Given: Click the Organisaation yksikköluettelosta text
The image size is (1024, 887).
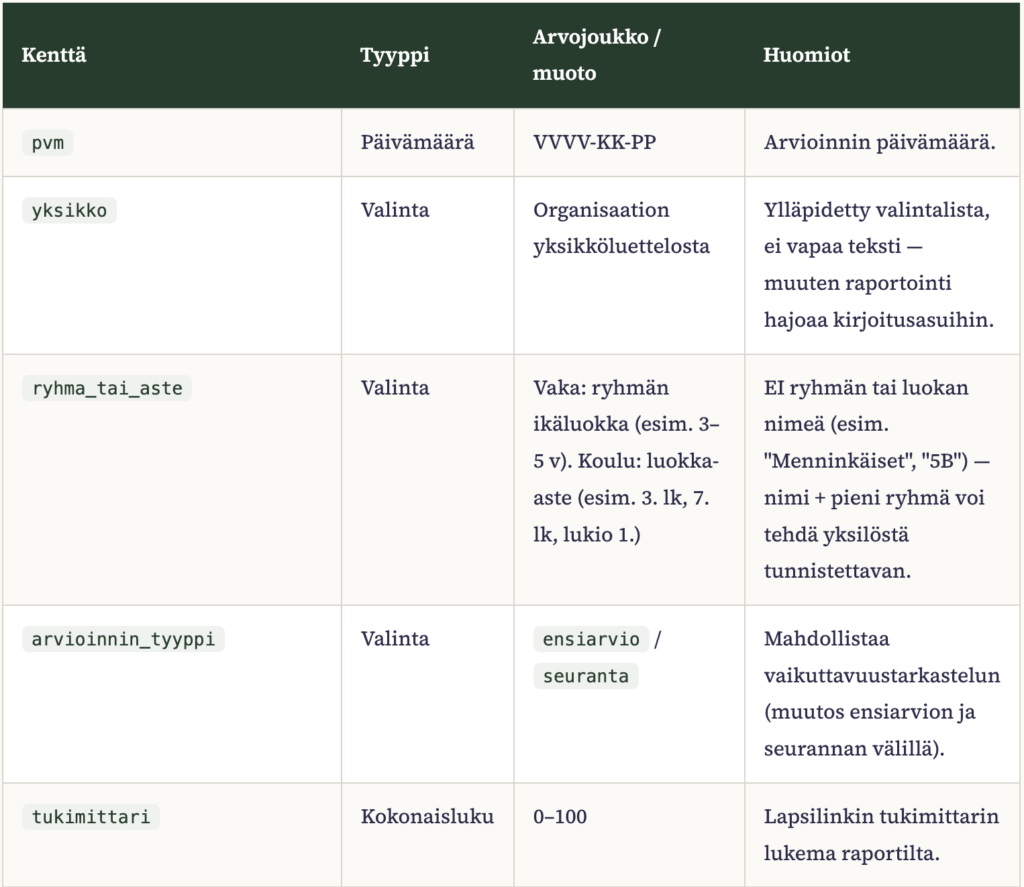Looking at the screenshot, I should 622,228.
